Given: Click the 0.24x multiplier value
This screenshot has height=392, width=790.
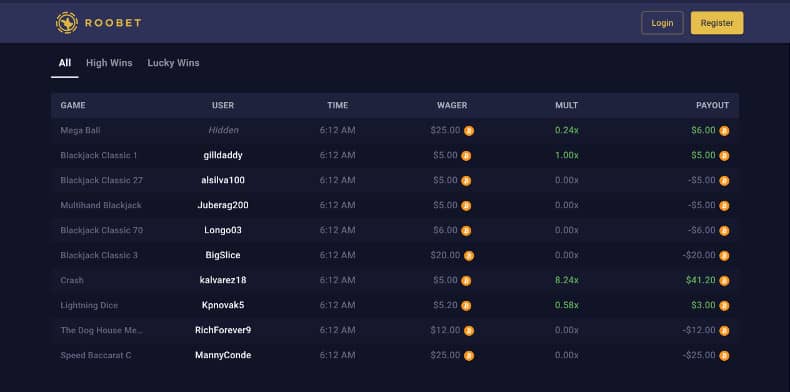Looking at the screenshot, I should 567,130.
